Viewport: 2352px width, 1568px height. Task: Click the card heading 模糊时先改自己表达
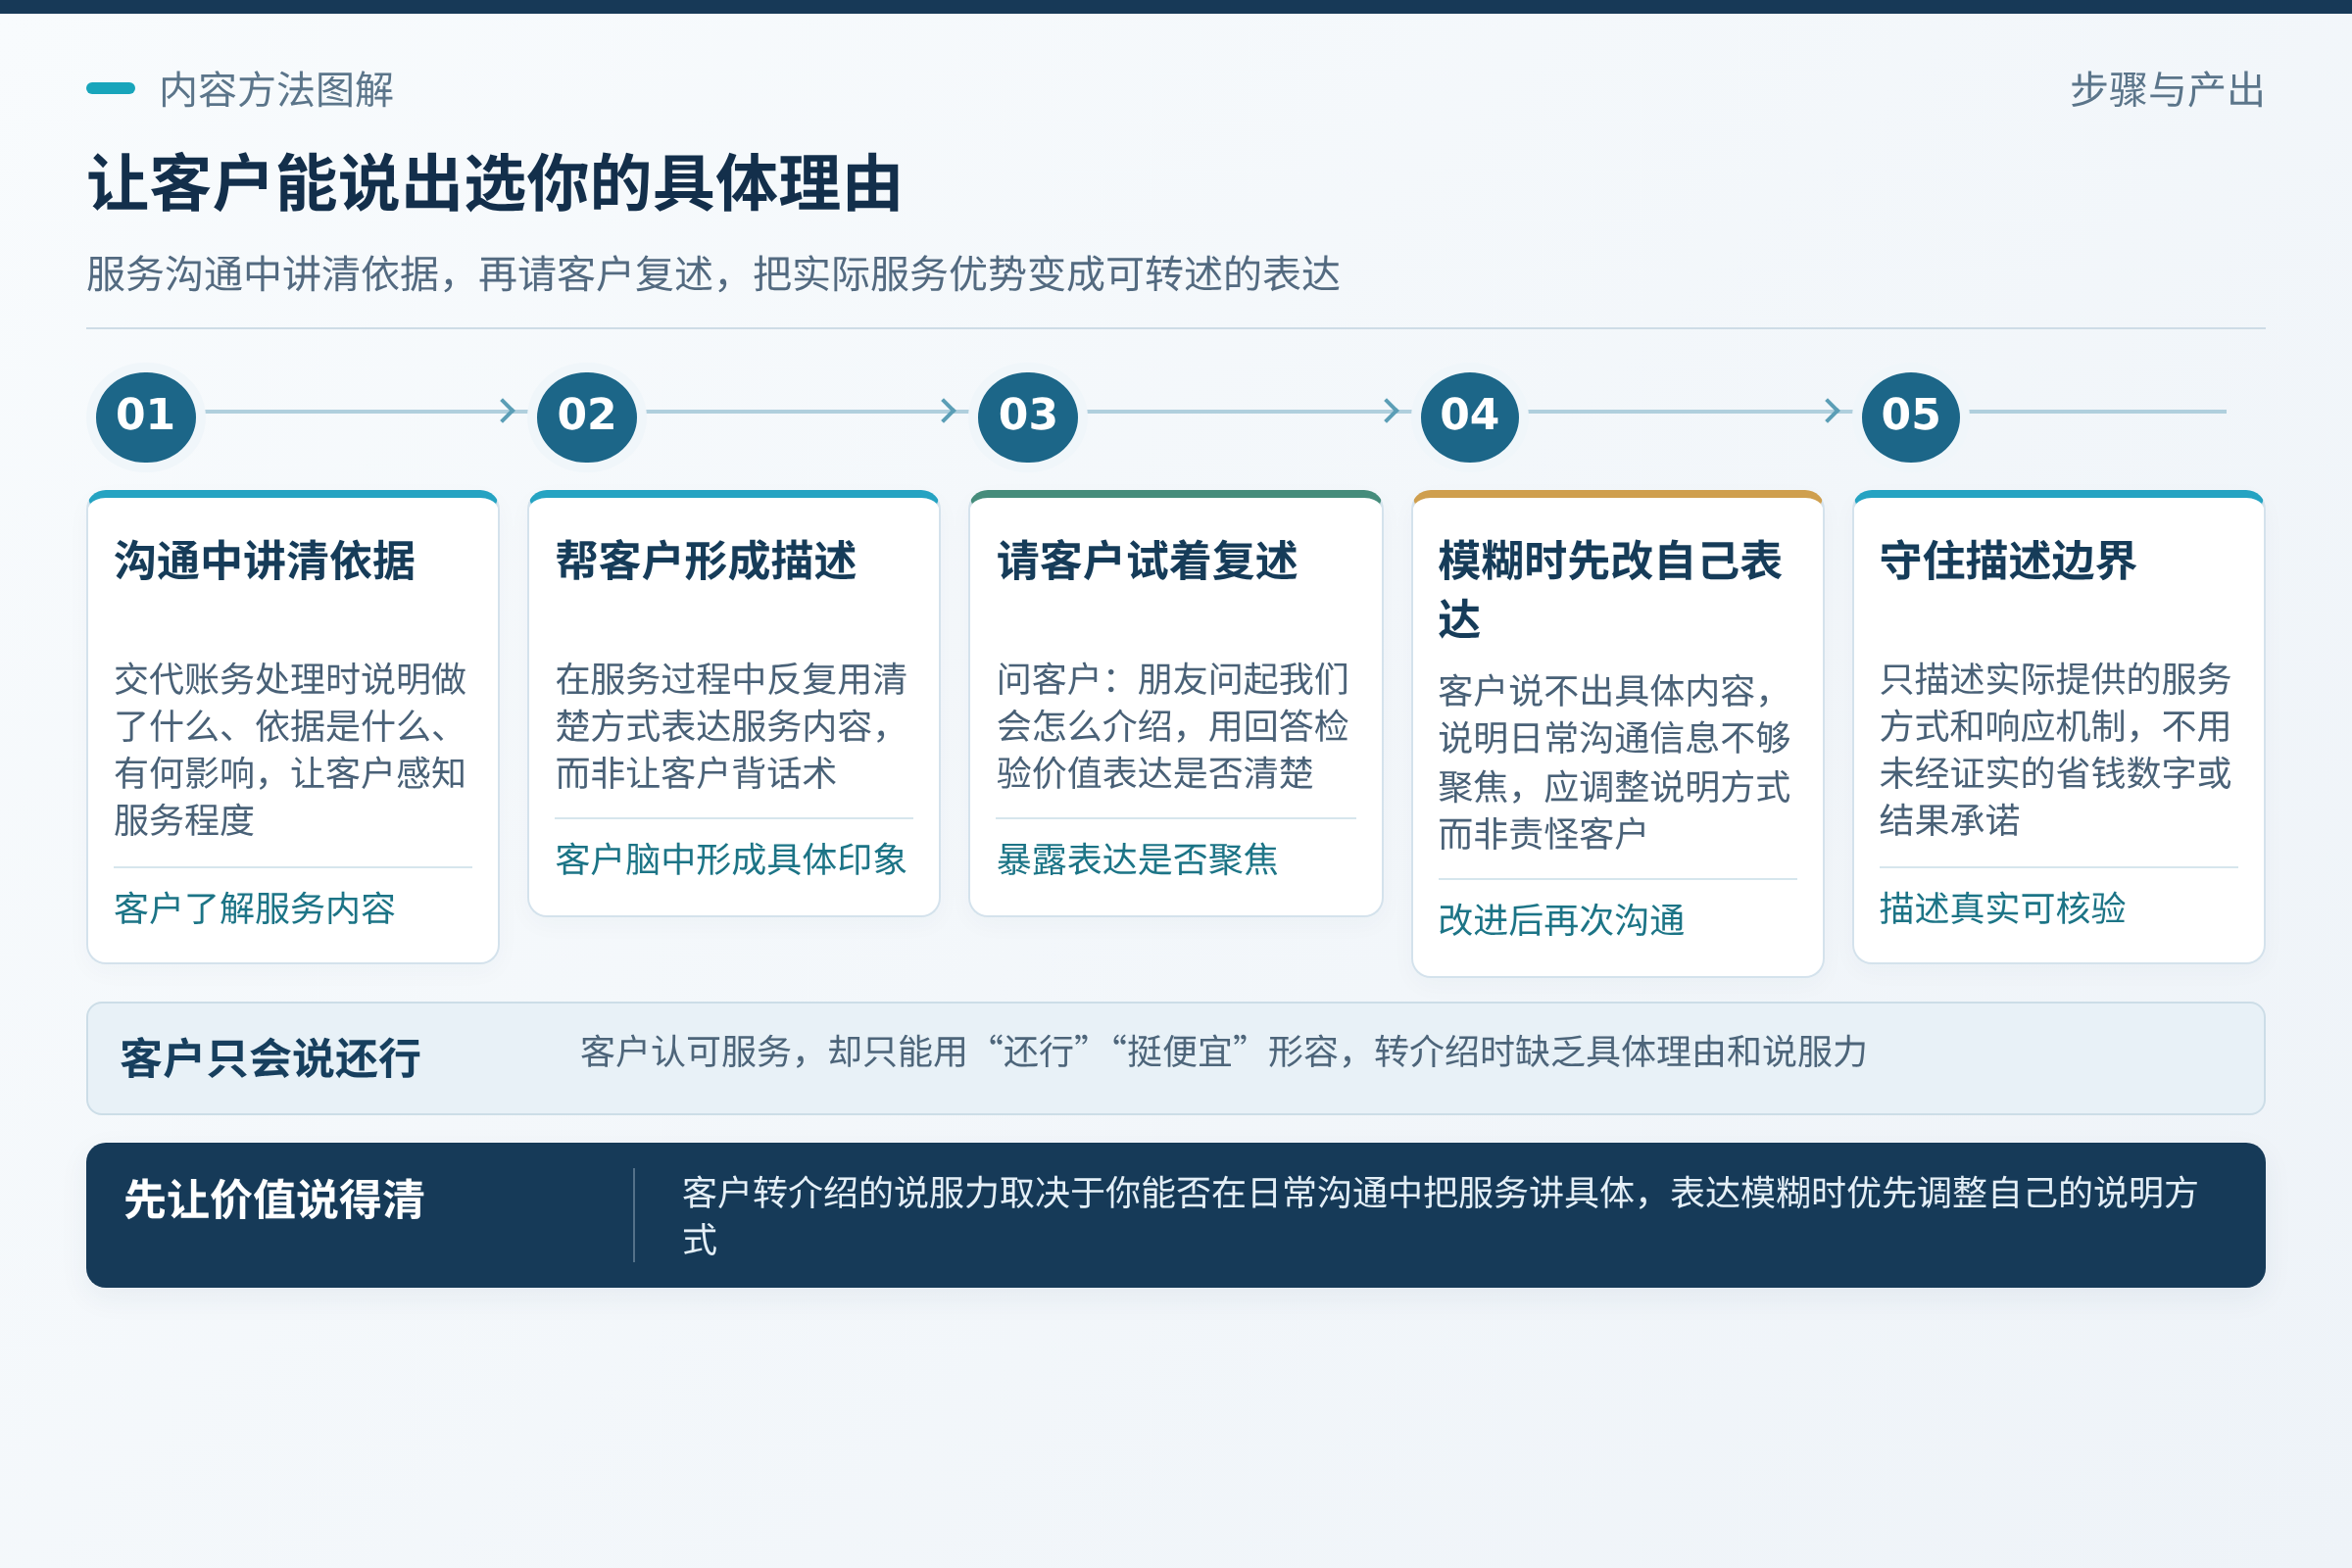coord(1610,589)
